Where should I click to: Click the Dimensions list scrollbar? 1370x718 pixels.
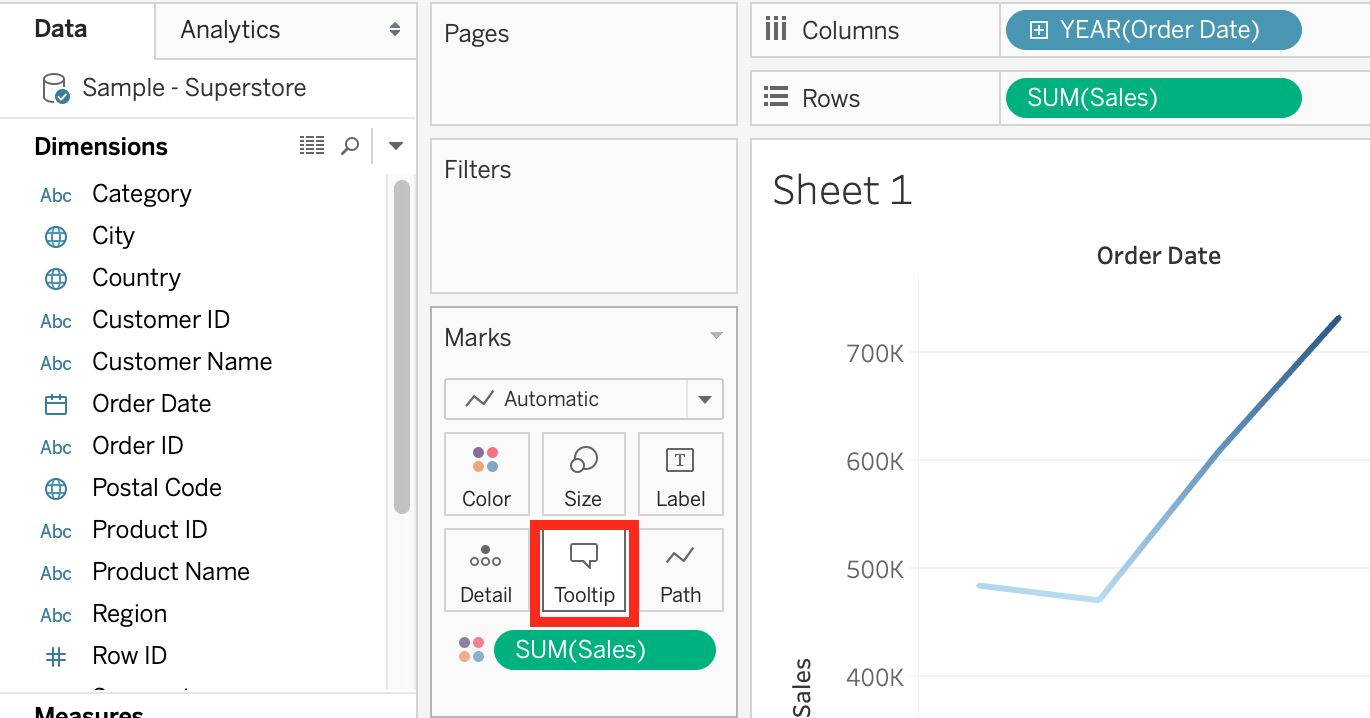click(401, 345)
